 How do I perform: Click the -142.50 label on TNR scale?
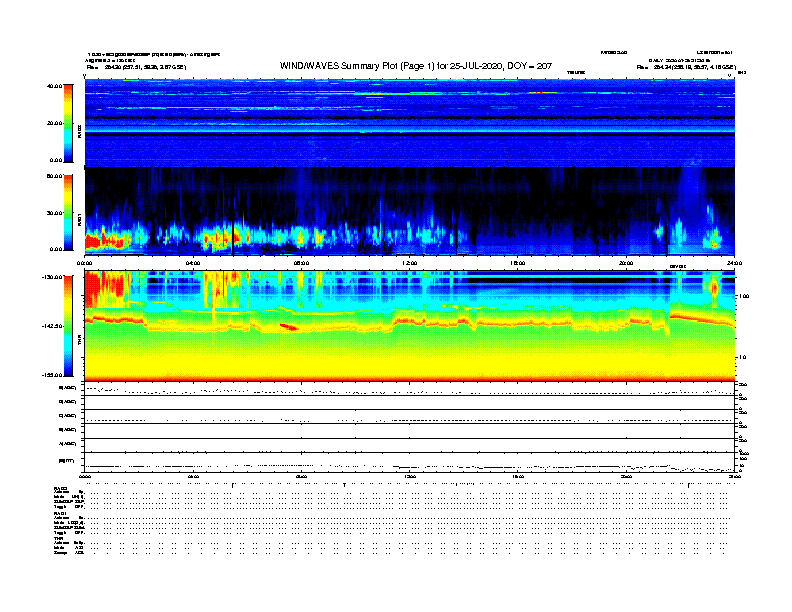[52, 326]
